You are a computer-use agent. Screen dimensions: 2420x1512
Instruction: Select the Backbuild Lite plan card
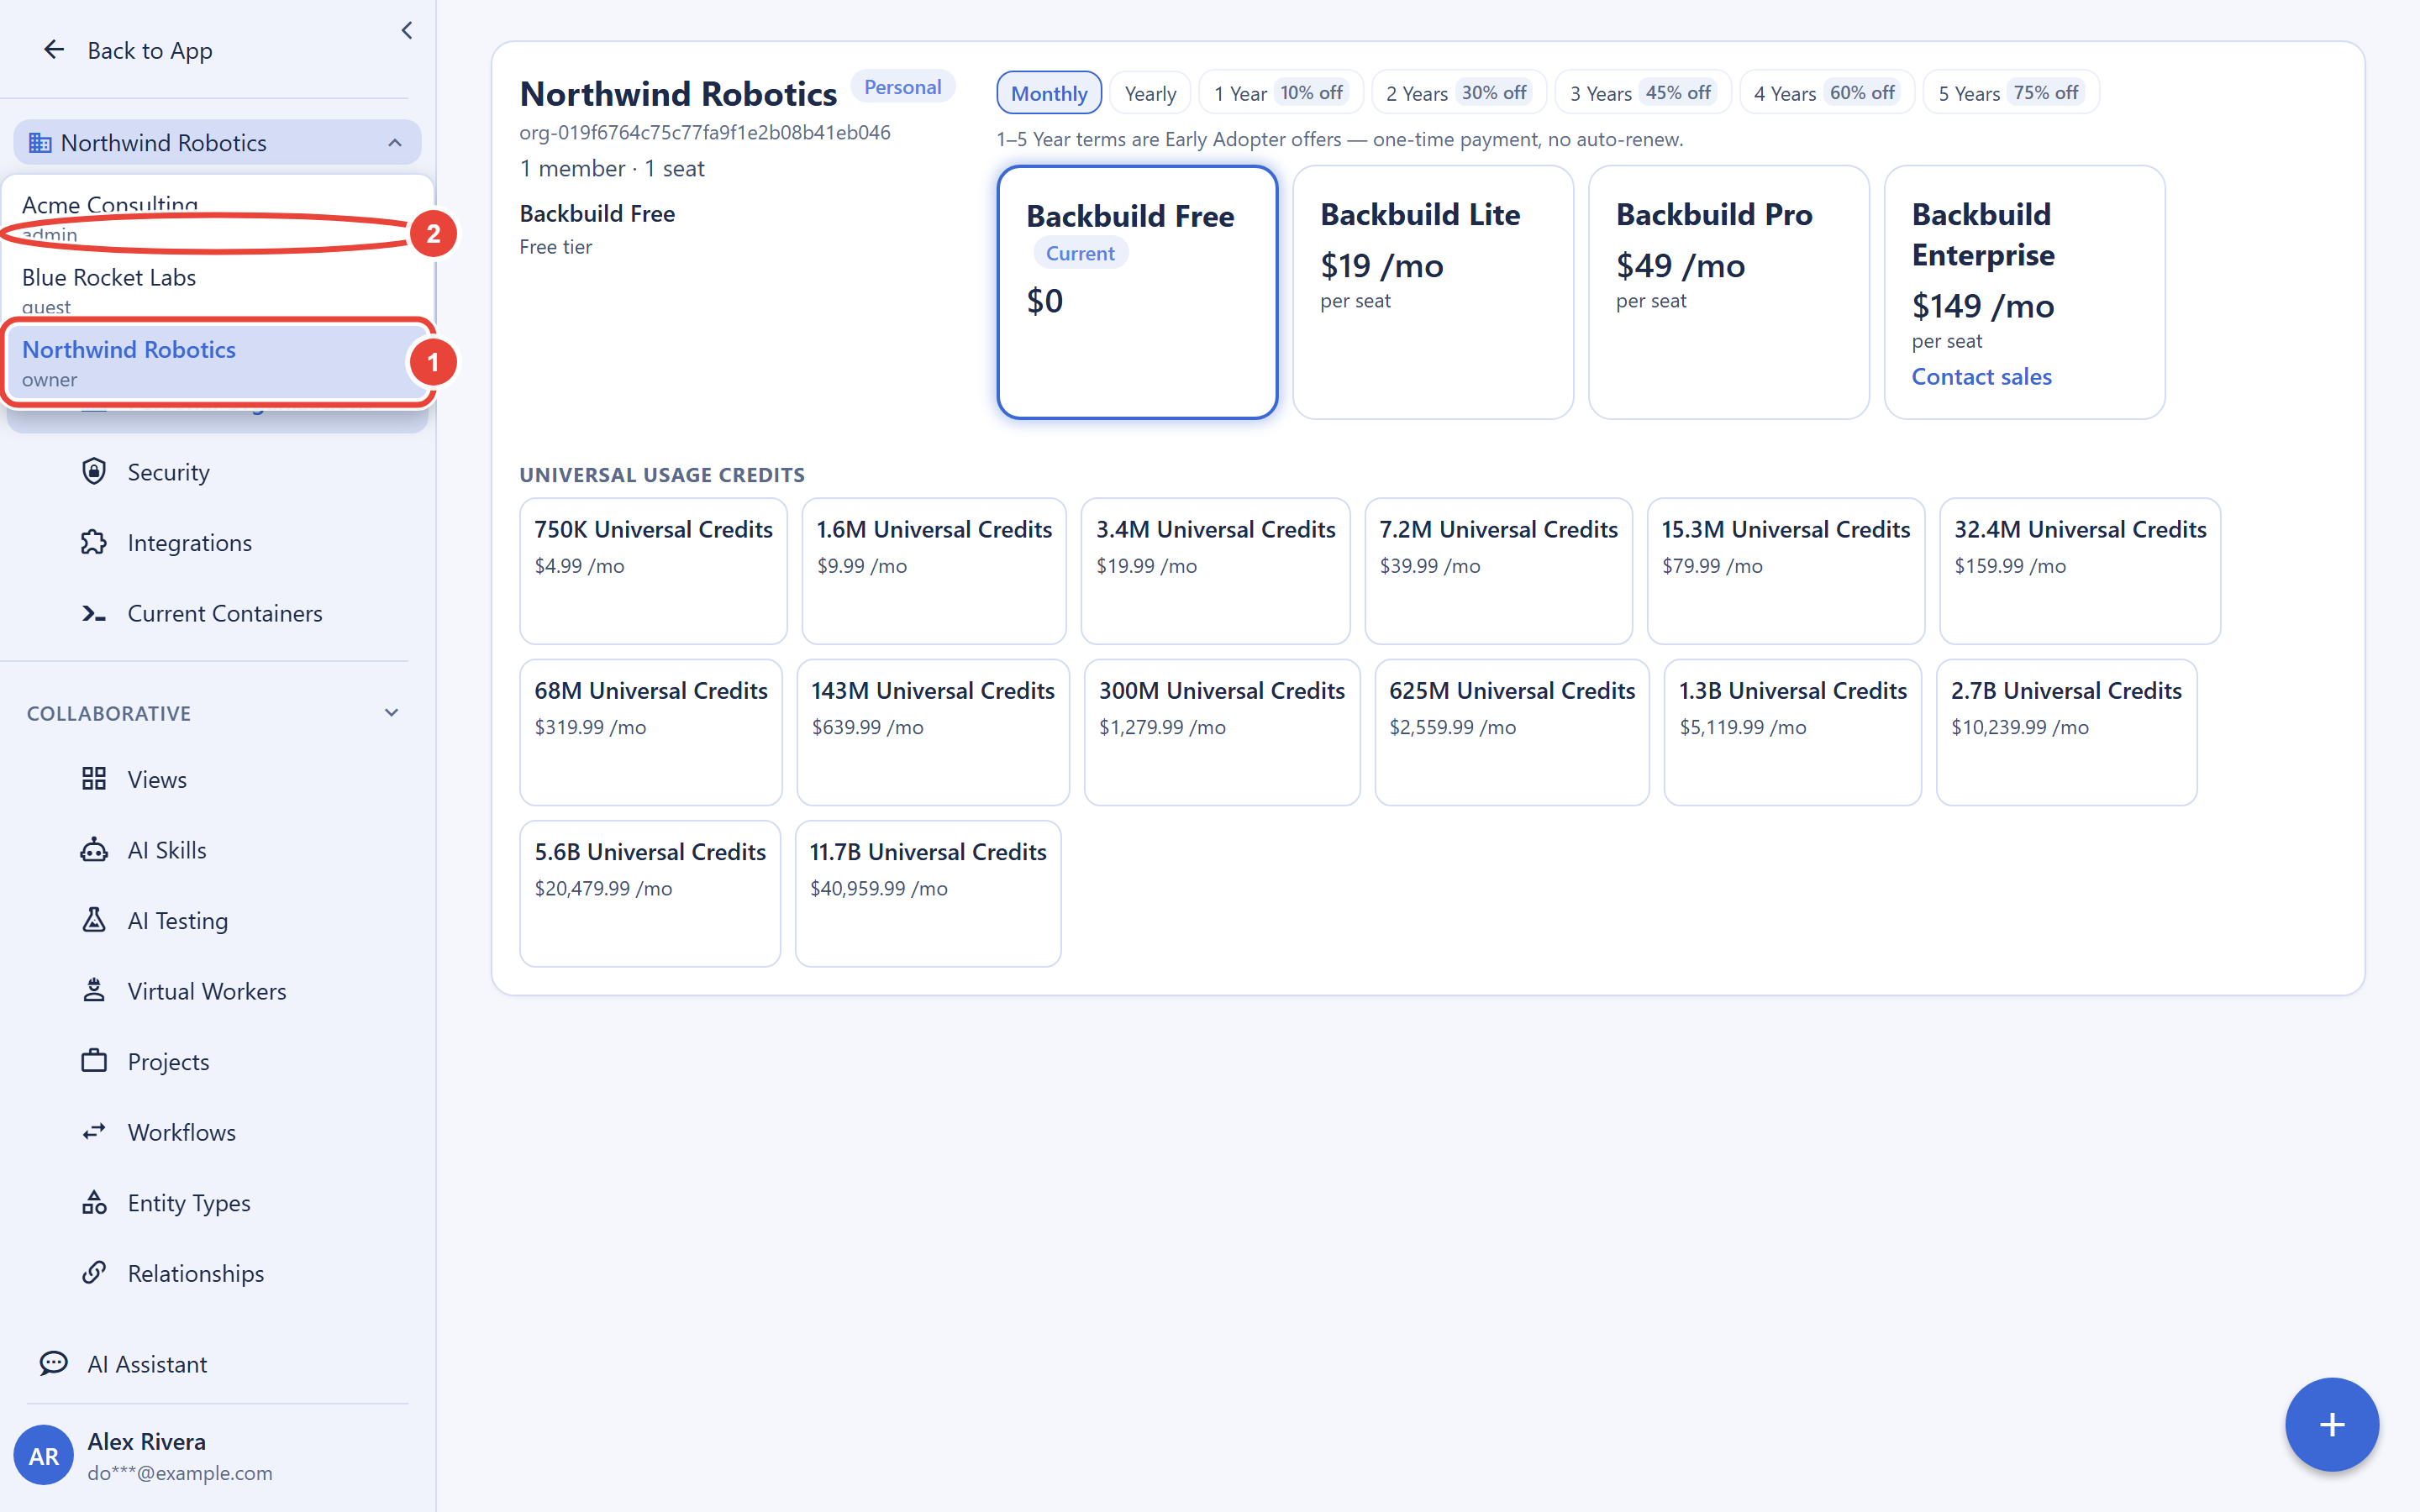(1433, 292)
